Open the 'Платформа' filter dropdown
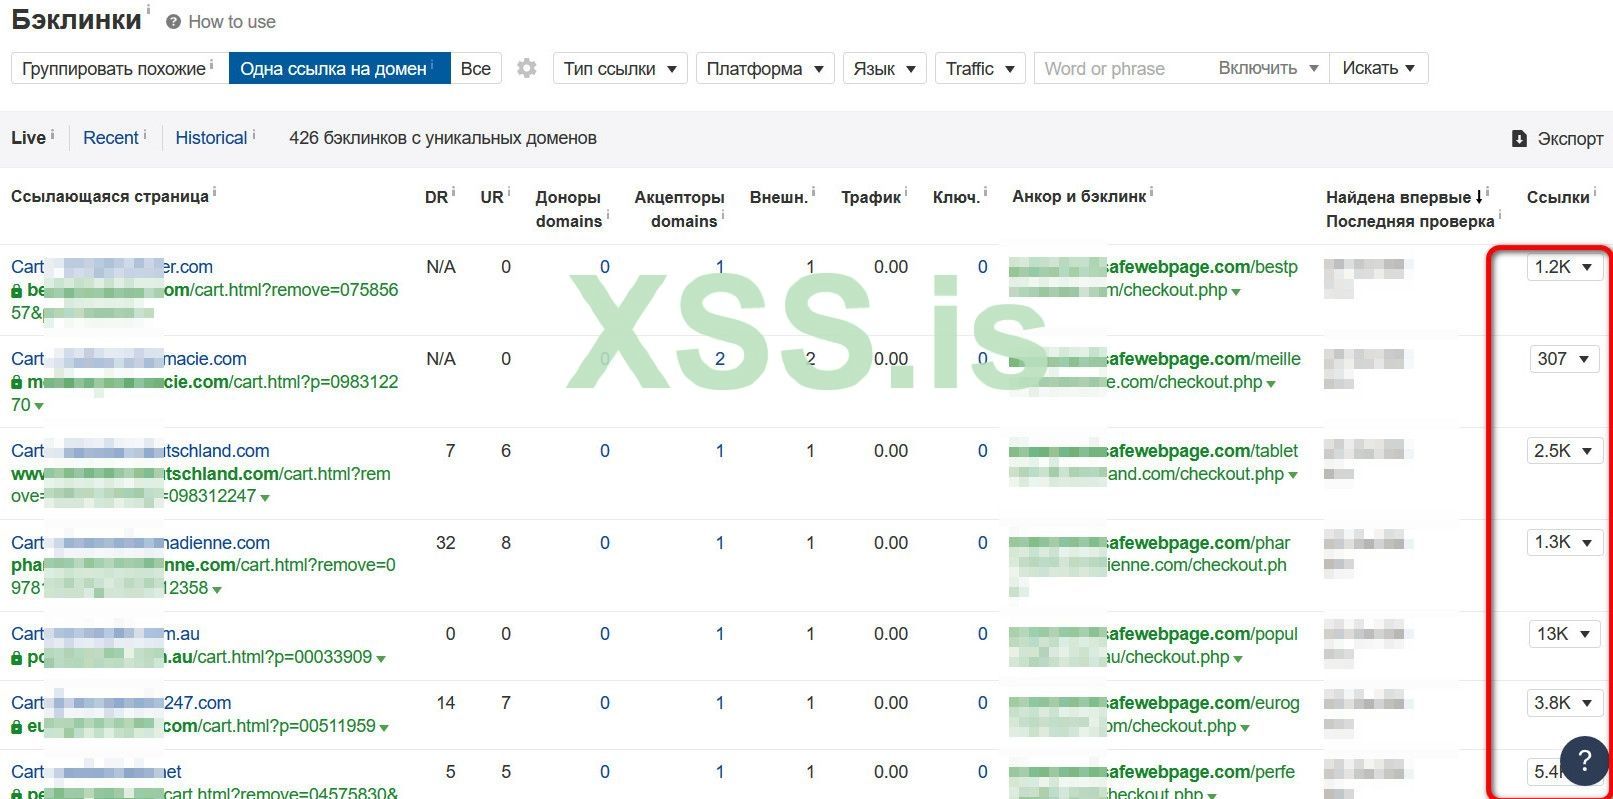Viewport: 1613px width, 799px height. pyautogui.click(x=765, y=68)
